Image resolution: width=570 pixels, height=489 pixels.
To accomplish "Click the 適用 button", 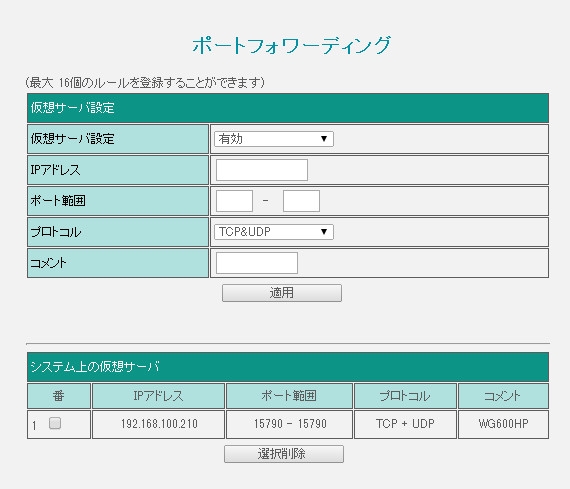I will pyautogui.click(x=282, y=293).
